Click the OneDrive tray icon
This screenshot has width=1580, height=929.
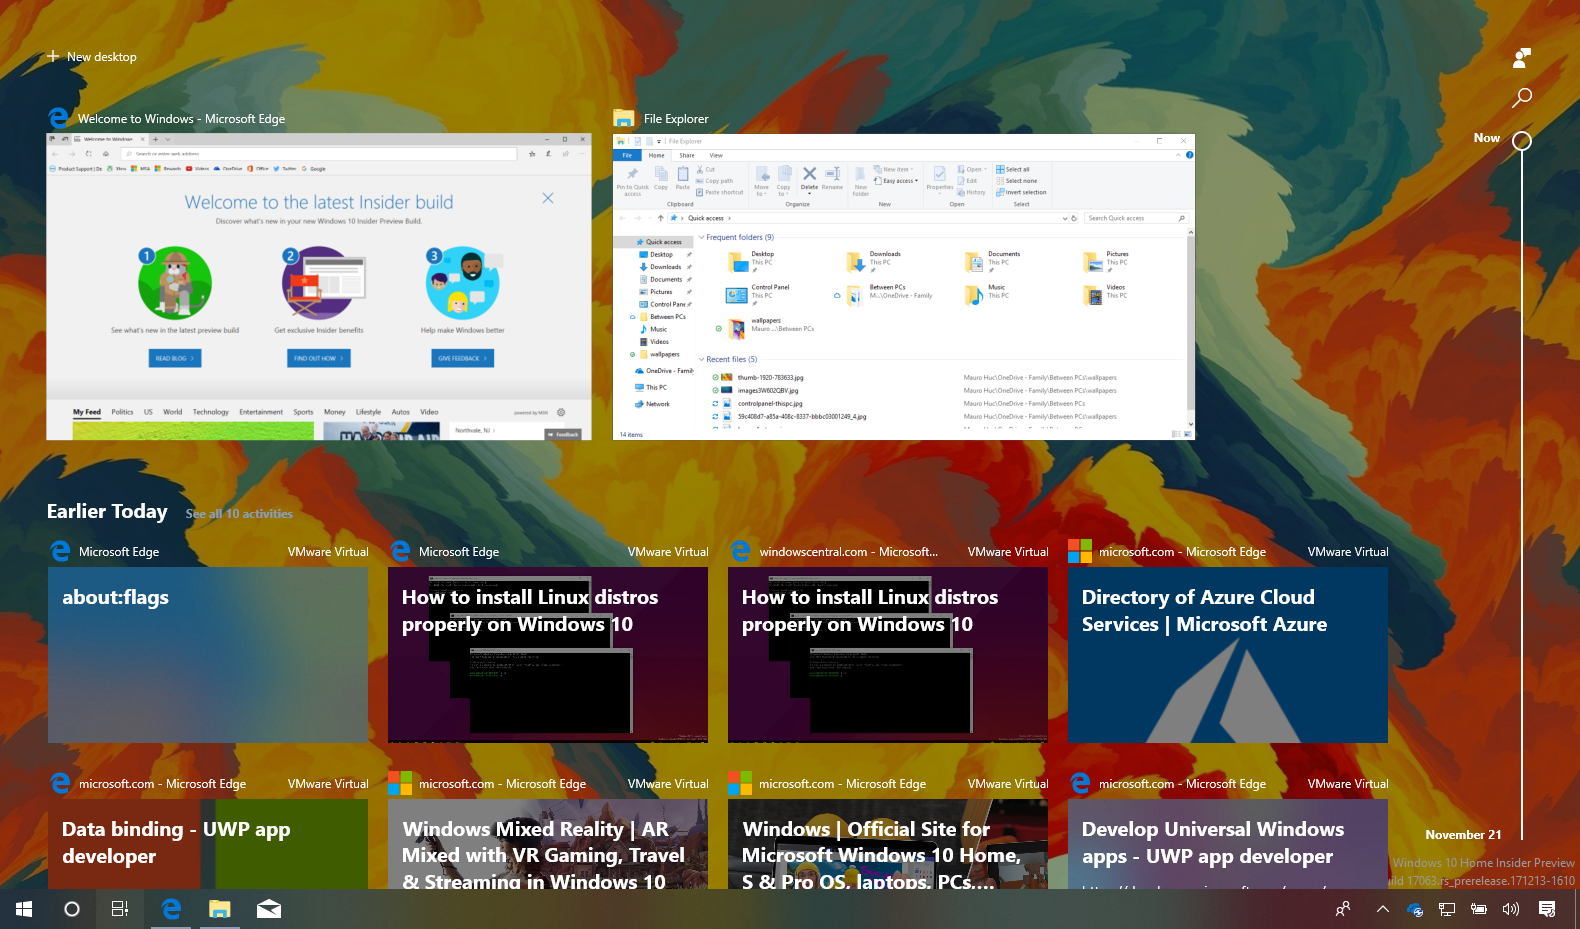(x=1414, y=909)
